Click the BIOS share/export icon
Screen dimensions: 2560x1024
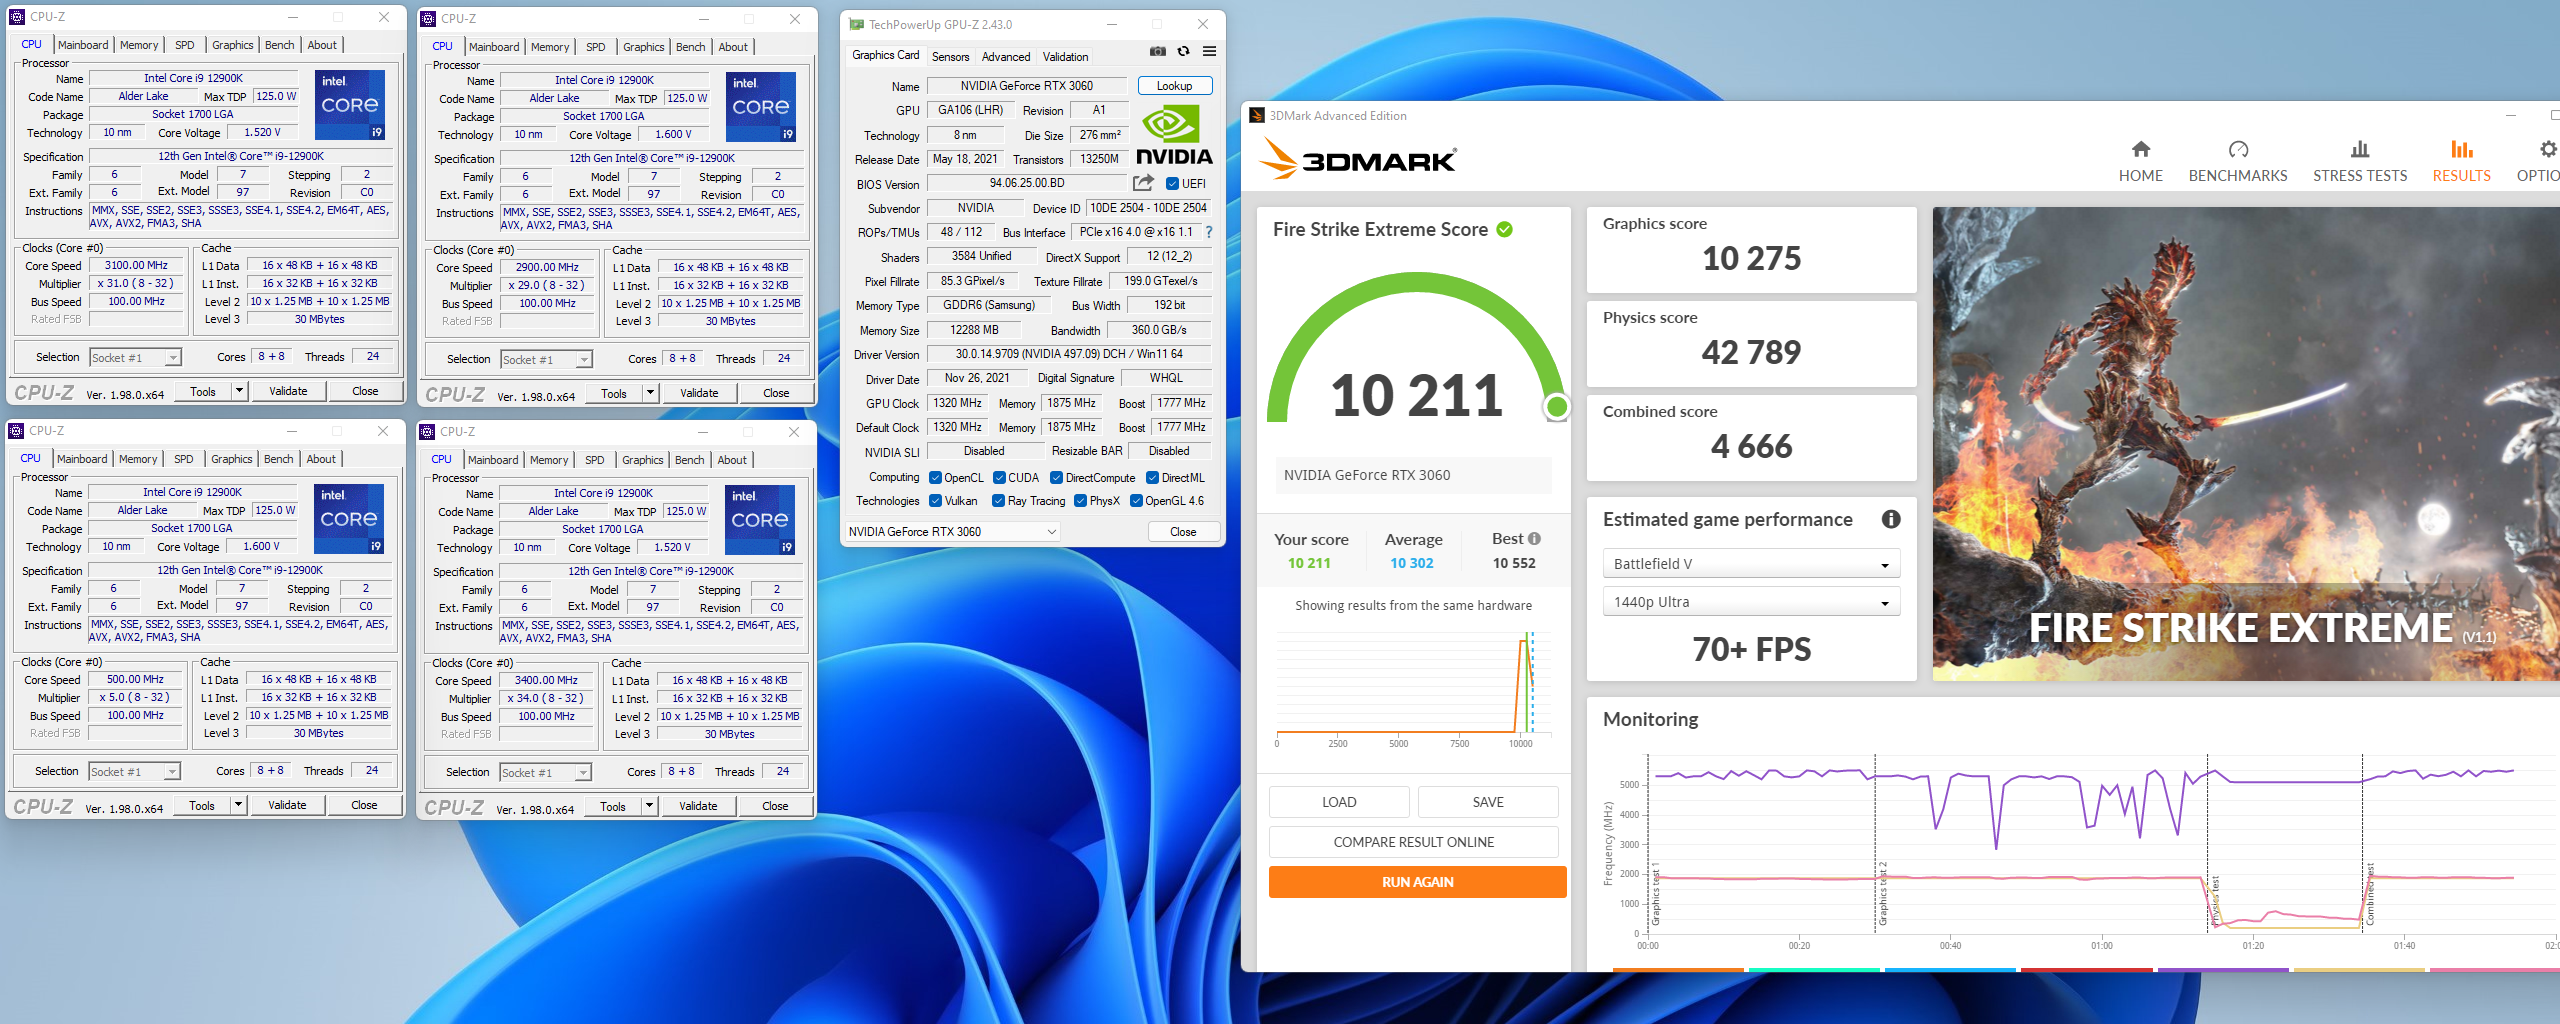[x=1143, y=183]
